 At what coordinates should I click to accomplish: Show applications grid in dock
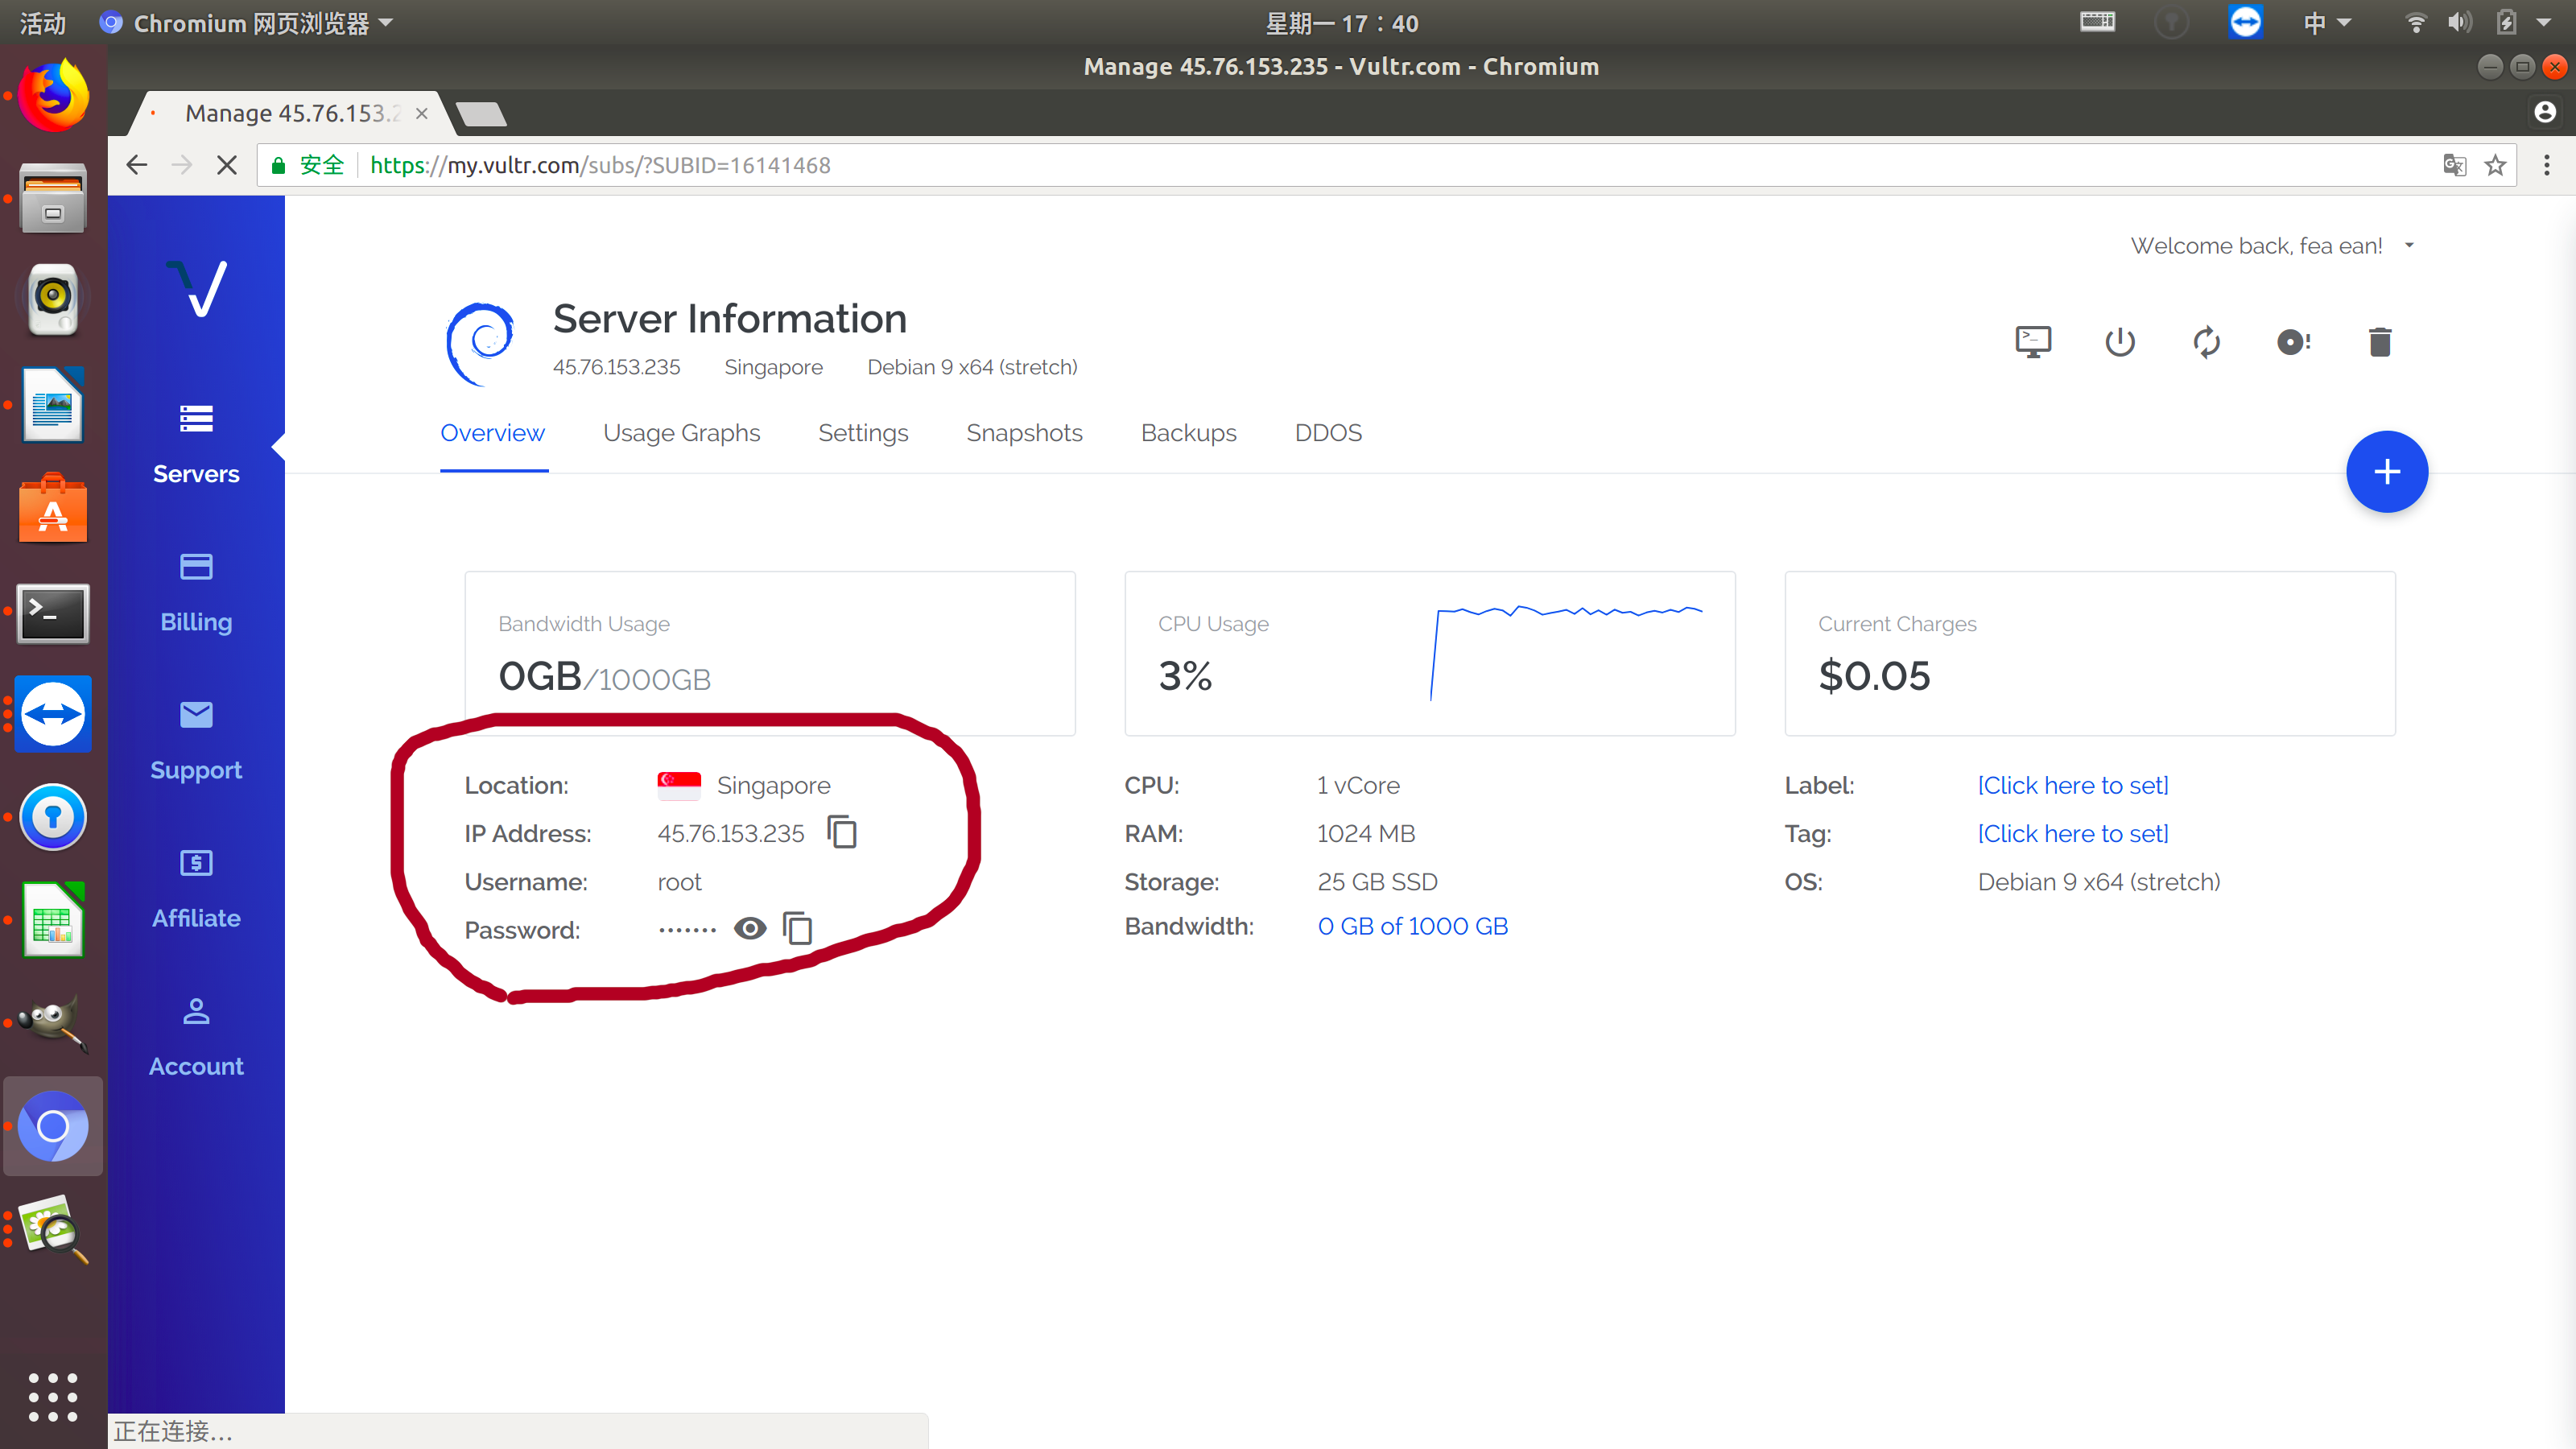(53, 1396)
